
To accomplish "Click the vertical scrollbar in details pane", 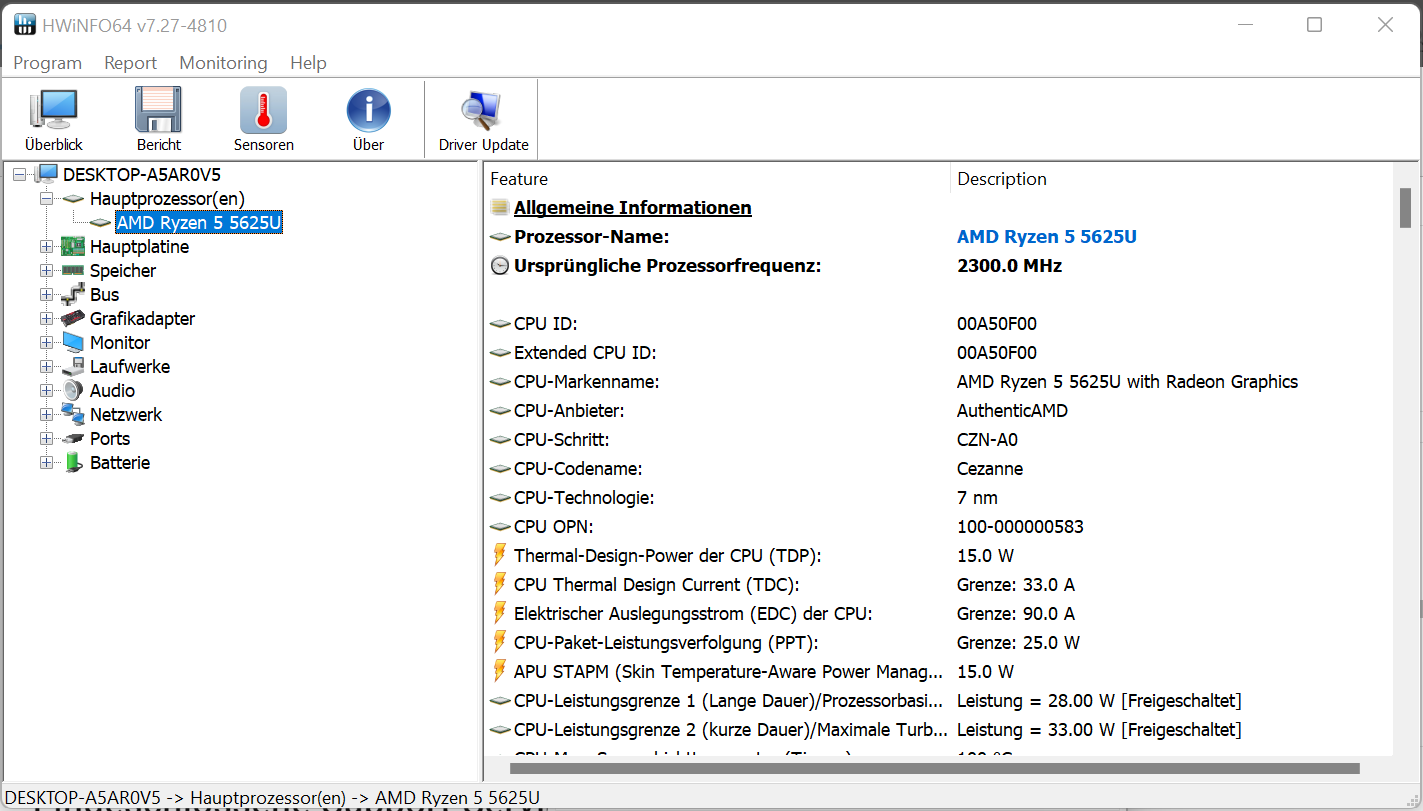I will click(x=1405, y=208).
